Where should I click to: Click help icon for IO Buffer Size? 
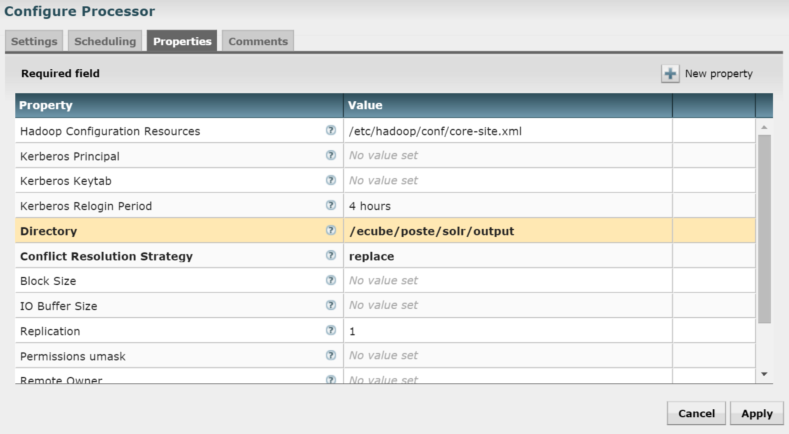330,306
